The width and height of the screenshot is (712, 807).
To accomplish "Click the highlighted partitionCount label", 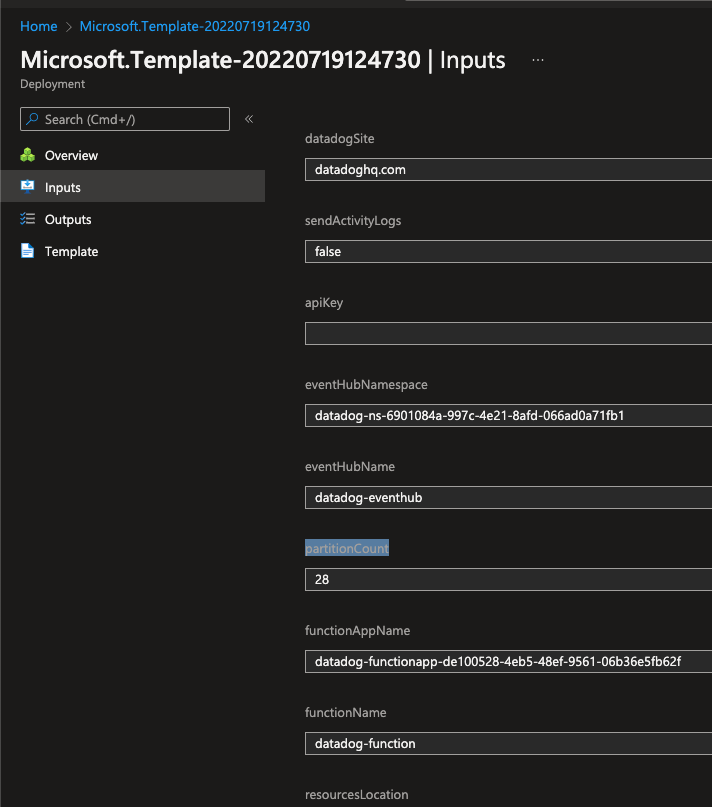I will 347,548.
